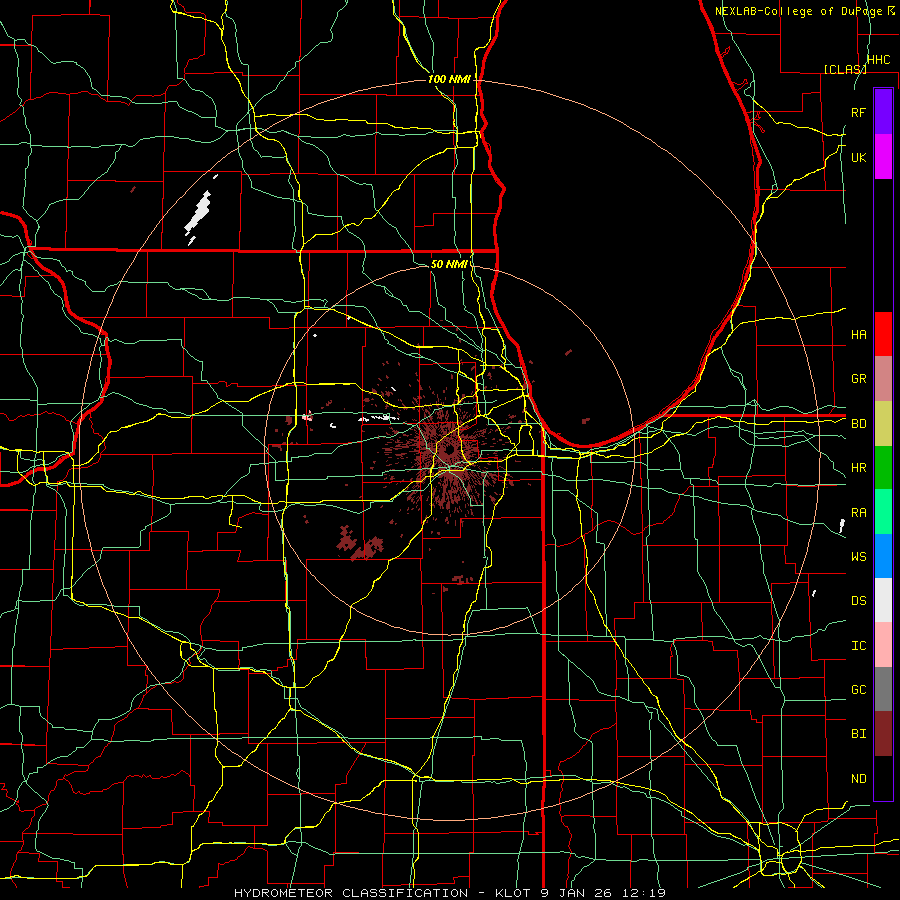This screenshot has height=900, width=900.
Task: Click the DS white legend swatch
Action: [x=883, y=600]
